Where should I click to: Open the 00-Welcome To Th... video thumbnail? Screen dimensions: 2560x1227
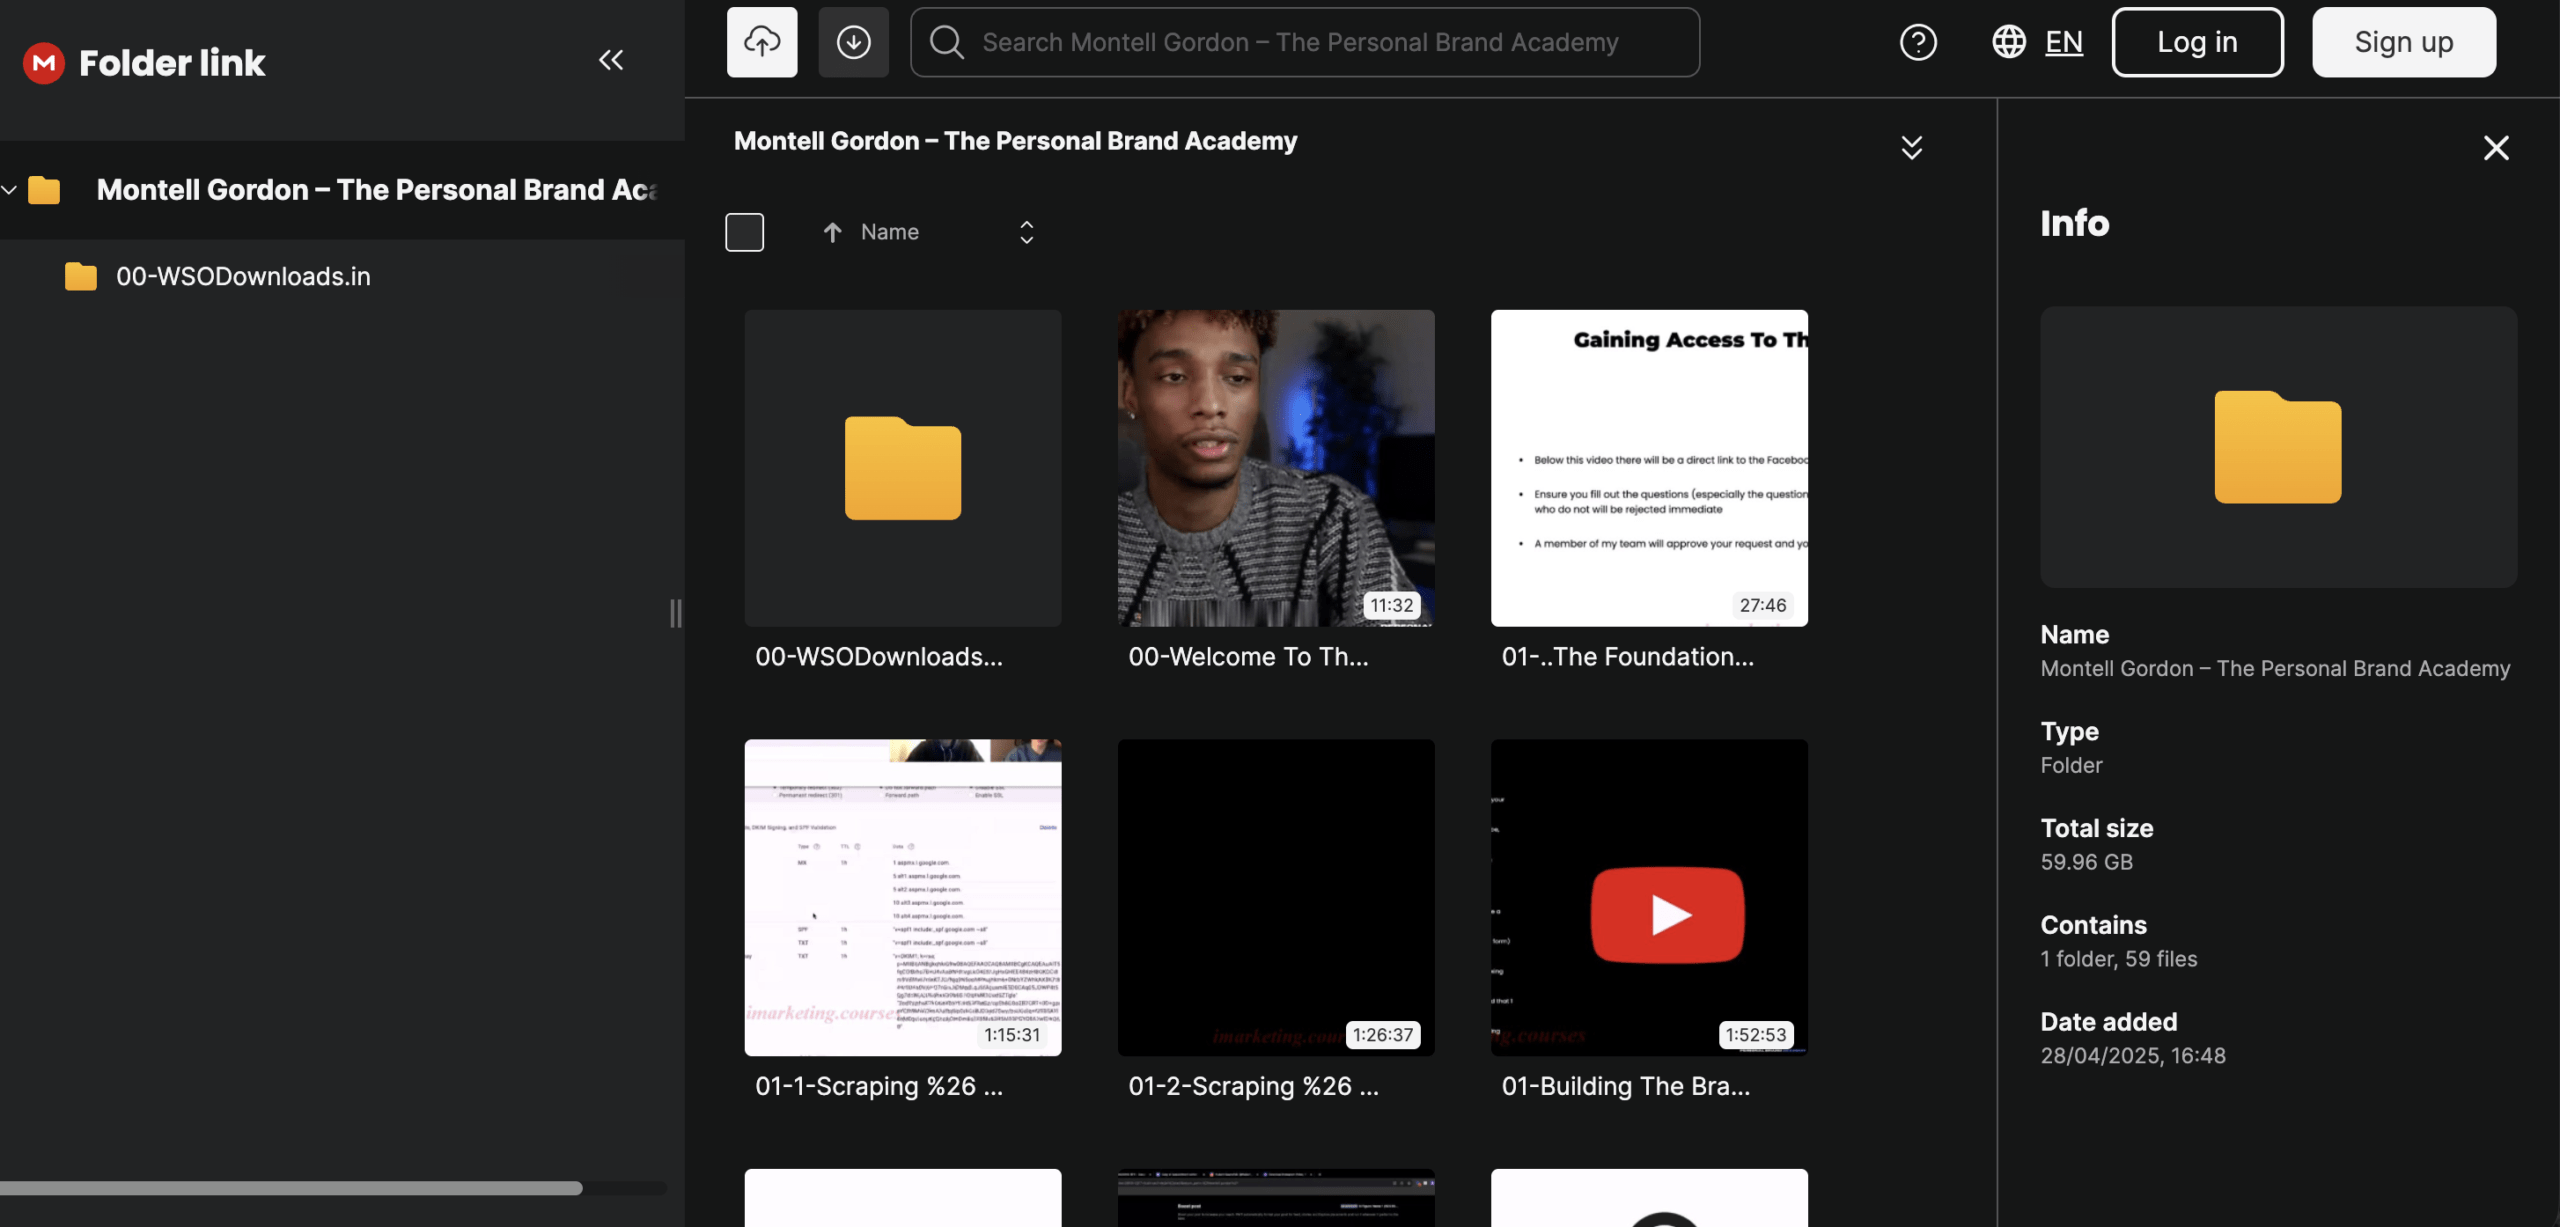pyautogui.click(x=1275, y=468)
